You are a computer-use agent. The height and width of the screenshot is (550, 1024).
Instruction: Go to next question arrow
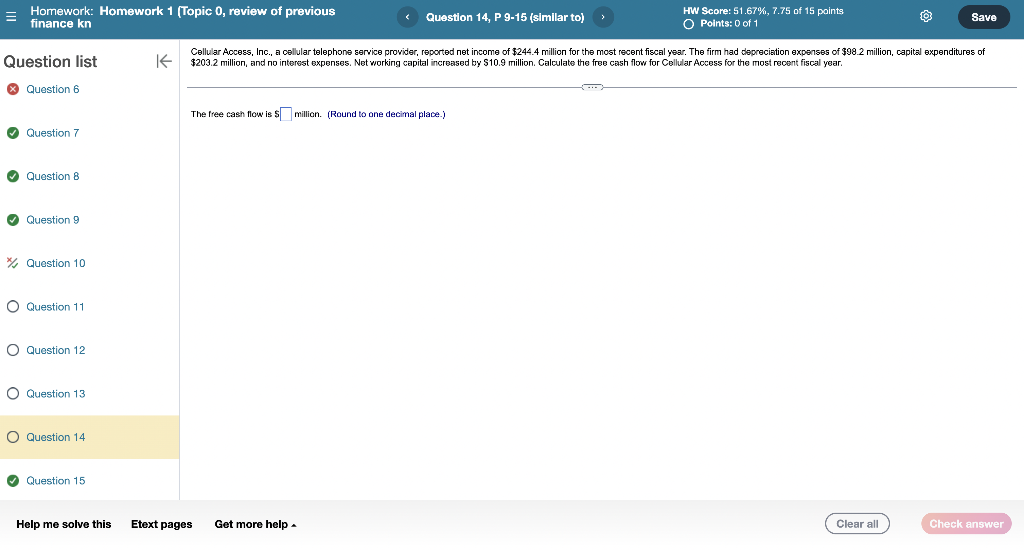(x=603, y=17)
